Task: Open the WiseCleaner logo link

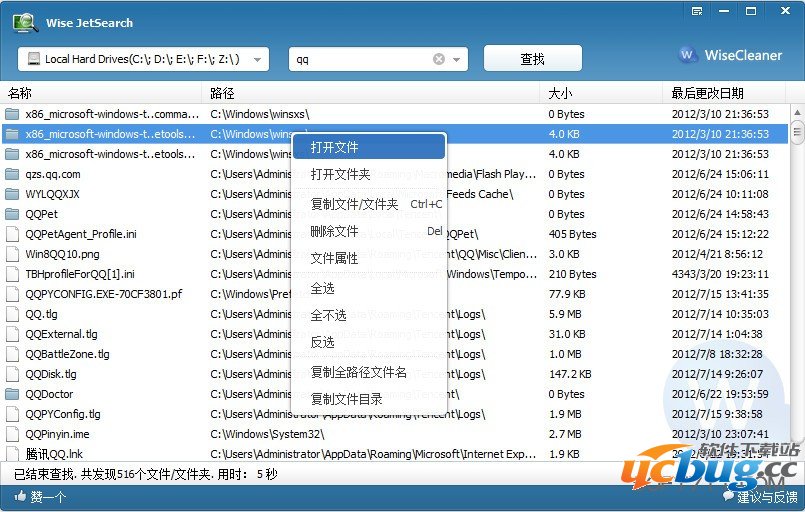Action: tap(730, 55)
